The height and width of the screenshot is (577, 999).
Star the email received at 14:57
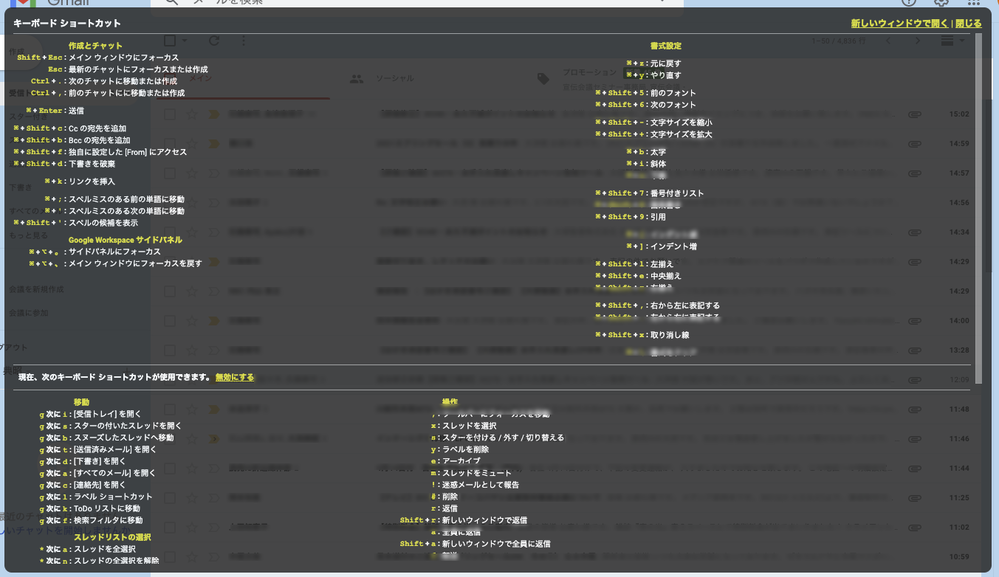click(x=192, y=173)
